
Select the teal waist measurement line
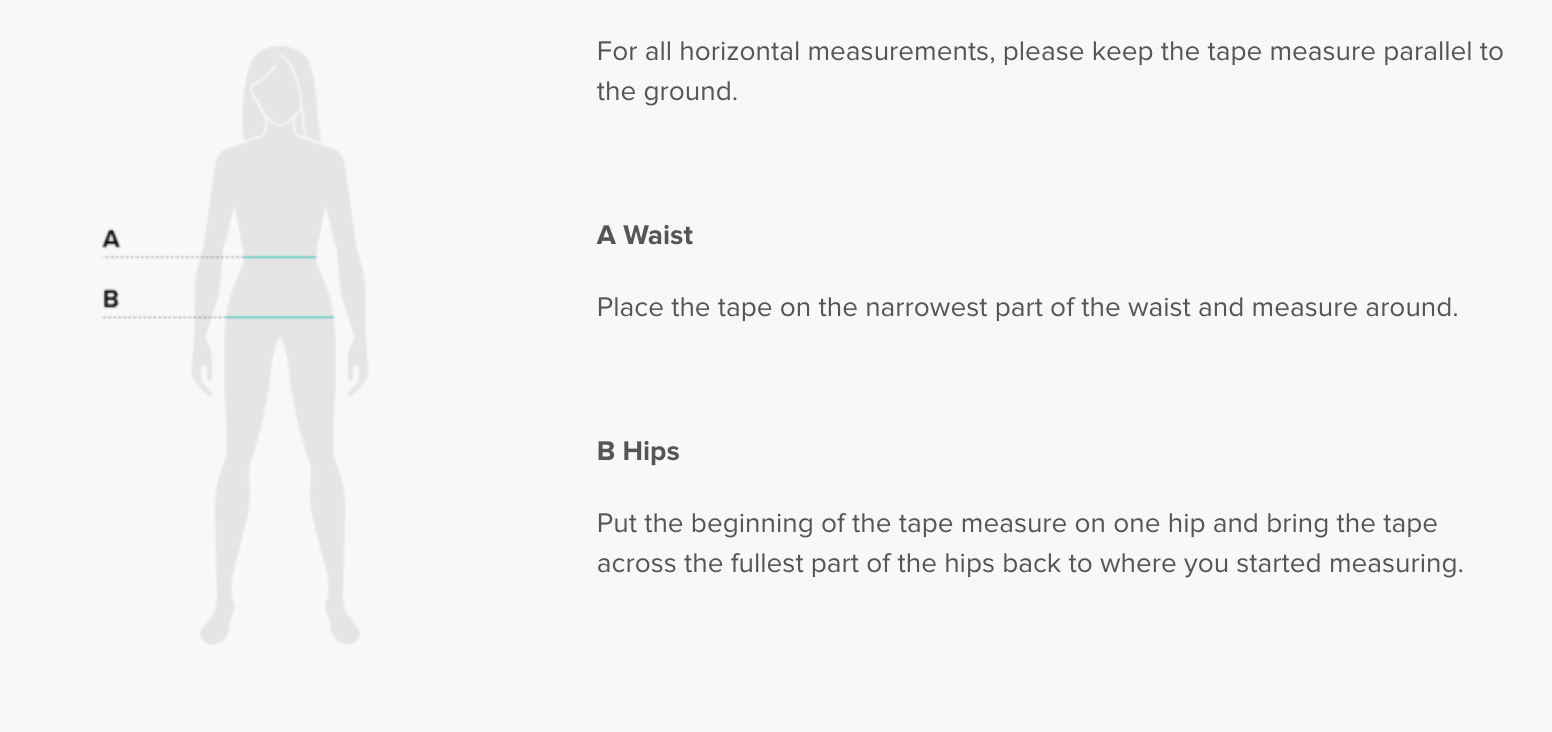coord(279,257)
